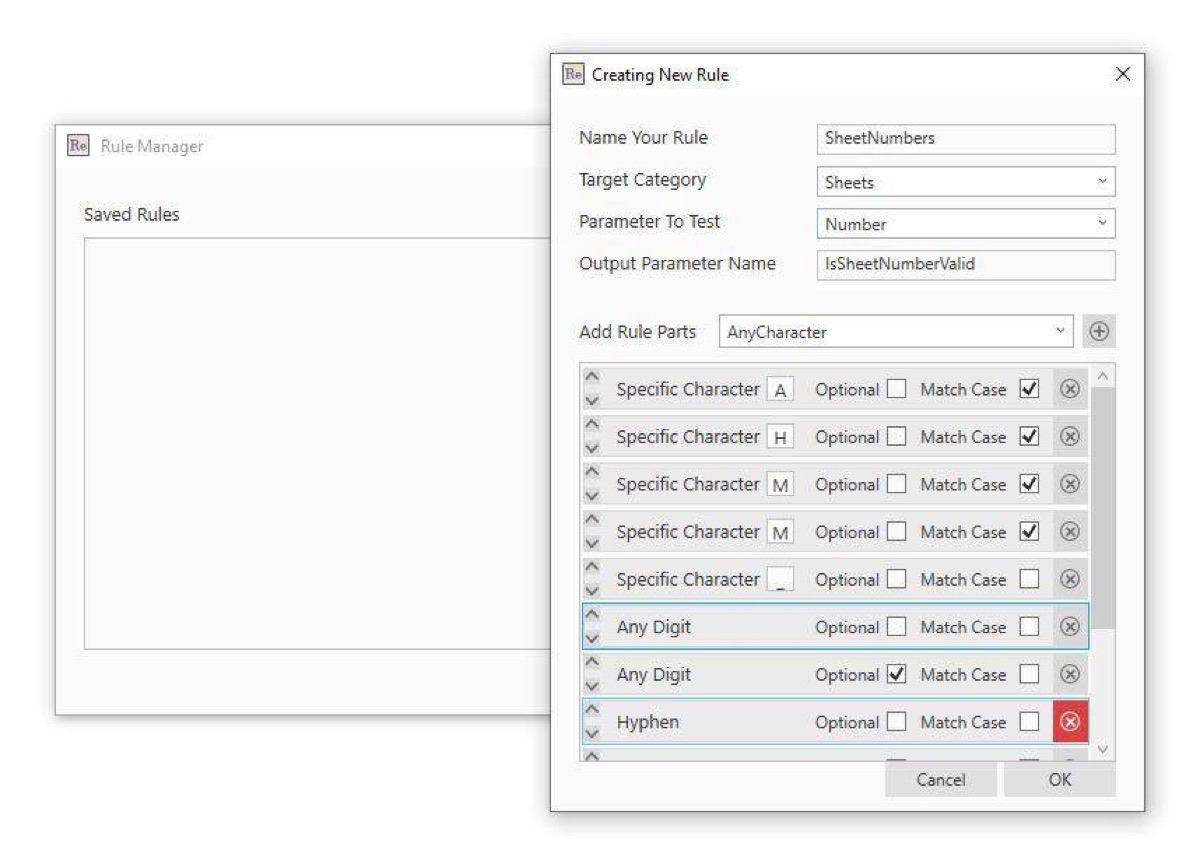This screenshot has width=1200, height=865.
Task: Click the Re icon in Rule Manager title
Action: 77,146
